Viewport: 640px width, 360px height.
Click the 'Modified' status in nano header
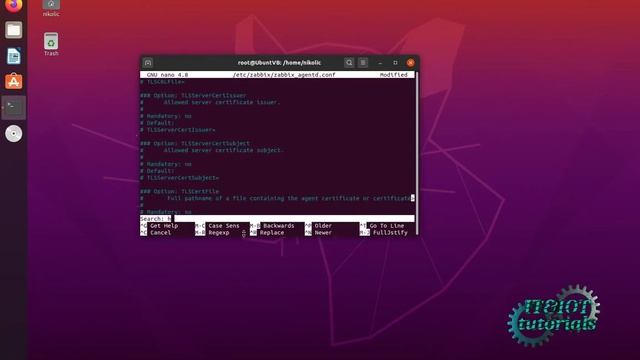[x=393, y=75]
